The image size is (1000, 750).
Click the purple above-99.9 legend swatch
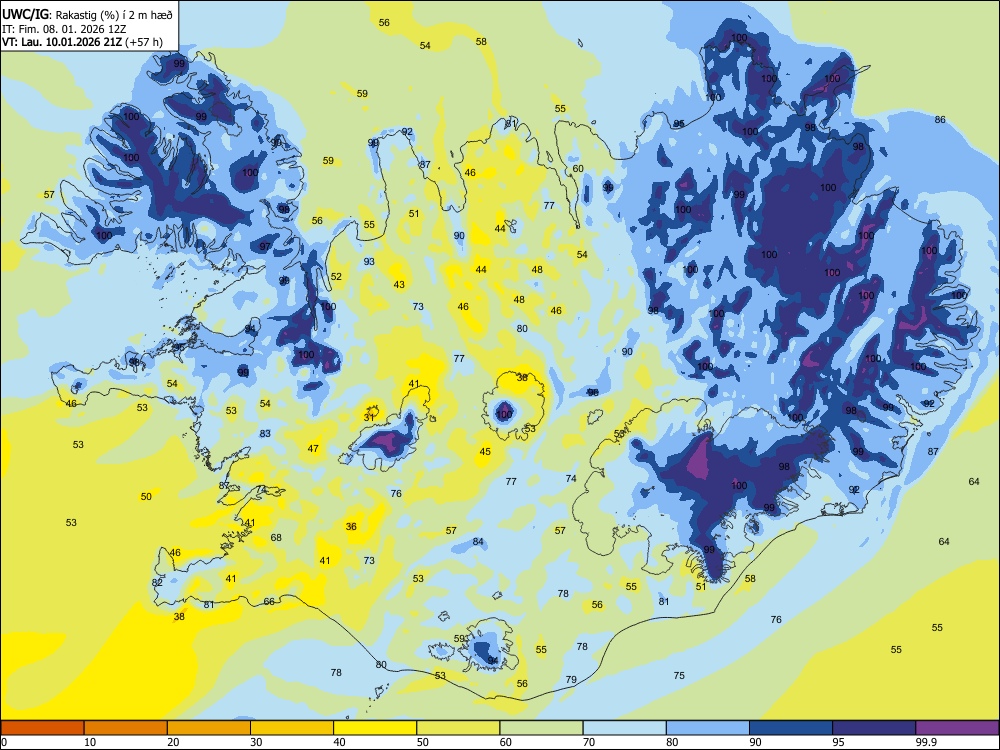[x=957, y=728]
